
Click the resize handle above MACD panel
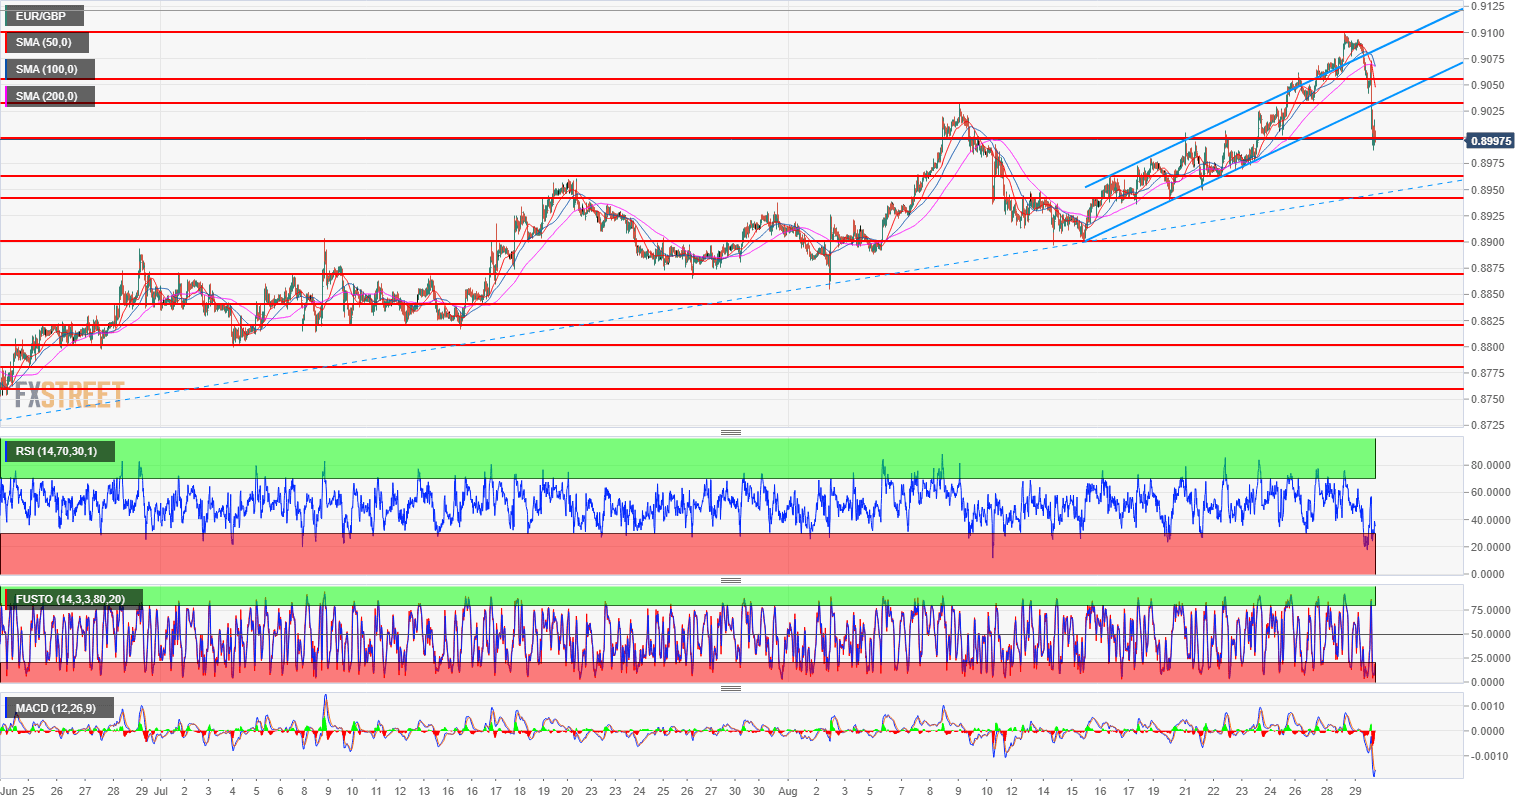[731, 689]
